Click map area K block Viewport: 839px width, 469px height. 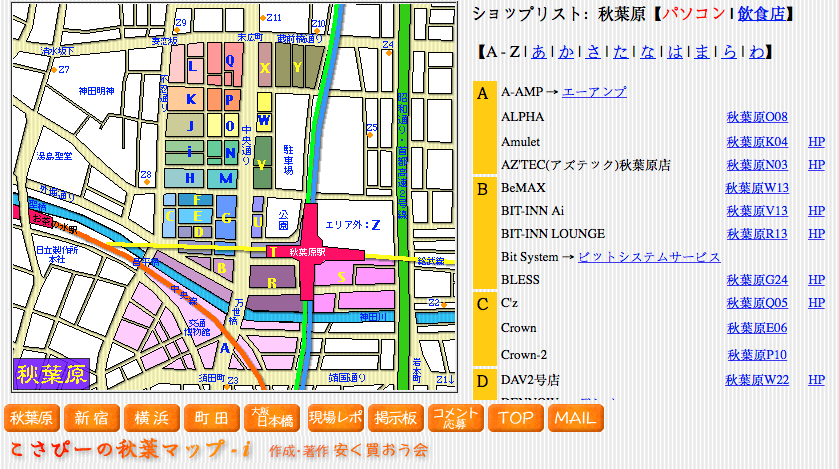(189, 98)
